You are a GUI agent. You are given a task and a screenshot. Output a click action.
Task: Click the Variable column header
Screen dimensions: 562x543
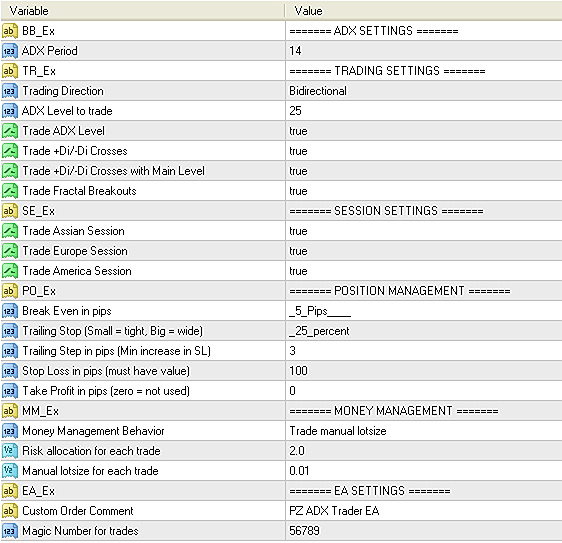143,11
